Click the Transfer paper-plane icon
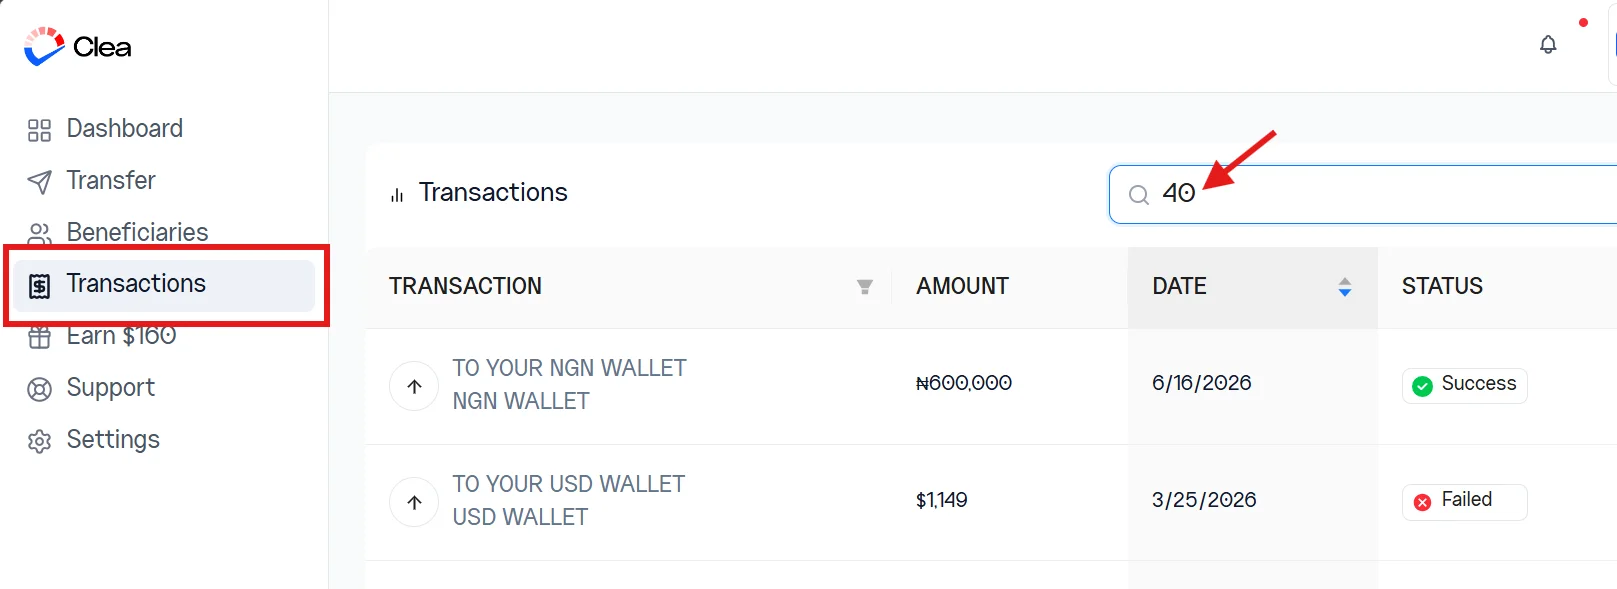Screen dimensions: 1617x589 [x=39, y=181]
